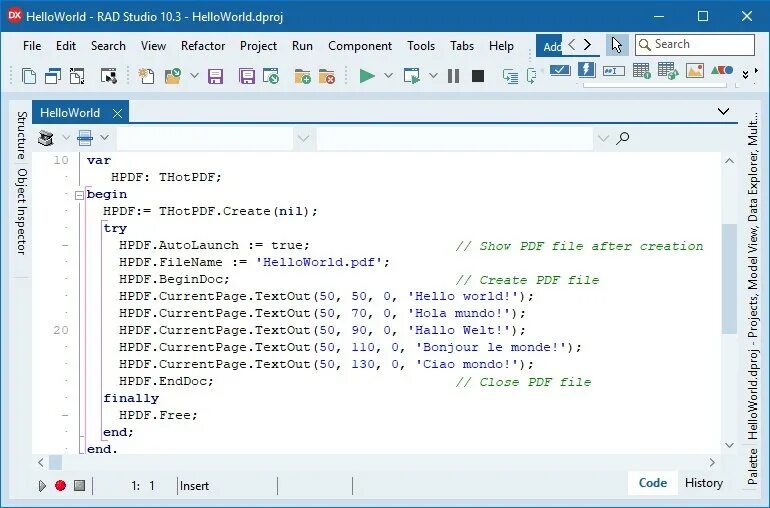Viewport: 770px width, 508px height.
Task: Open the Run menu
Action: tap(302, 46)
